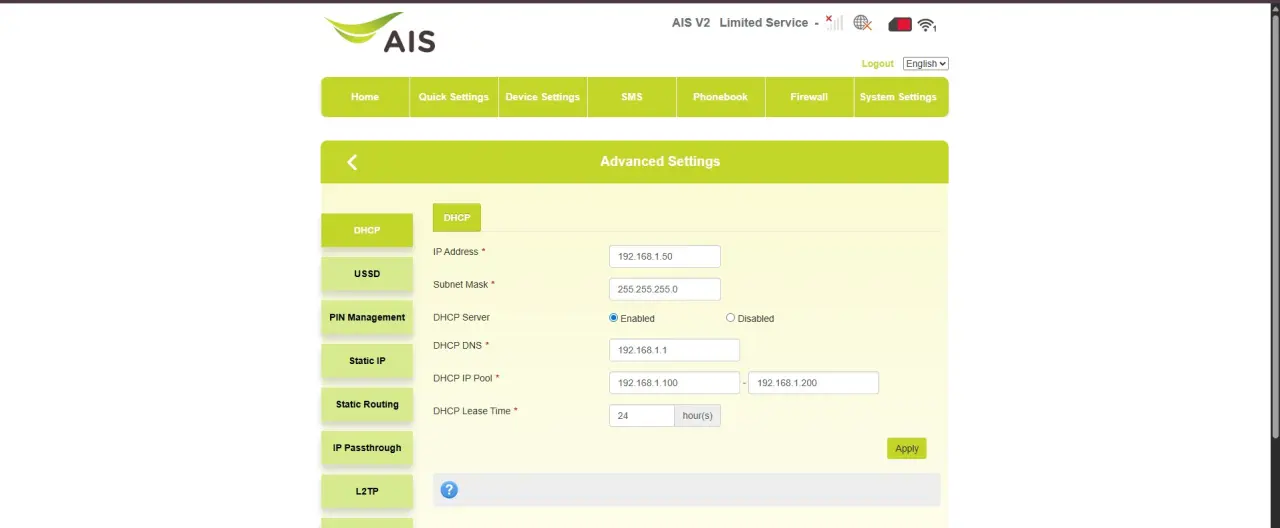Screen dimensions: 1280x528
Task: Open the PIN Management sidebar section
Action: tap(367, 317)
